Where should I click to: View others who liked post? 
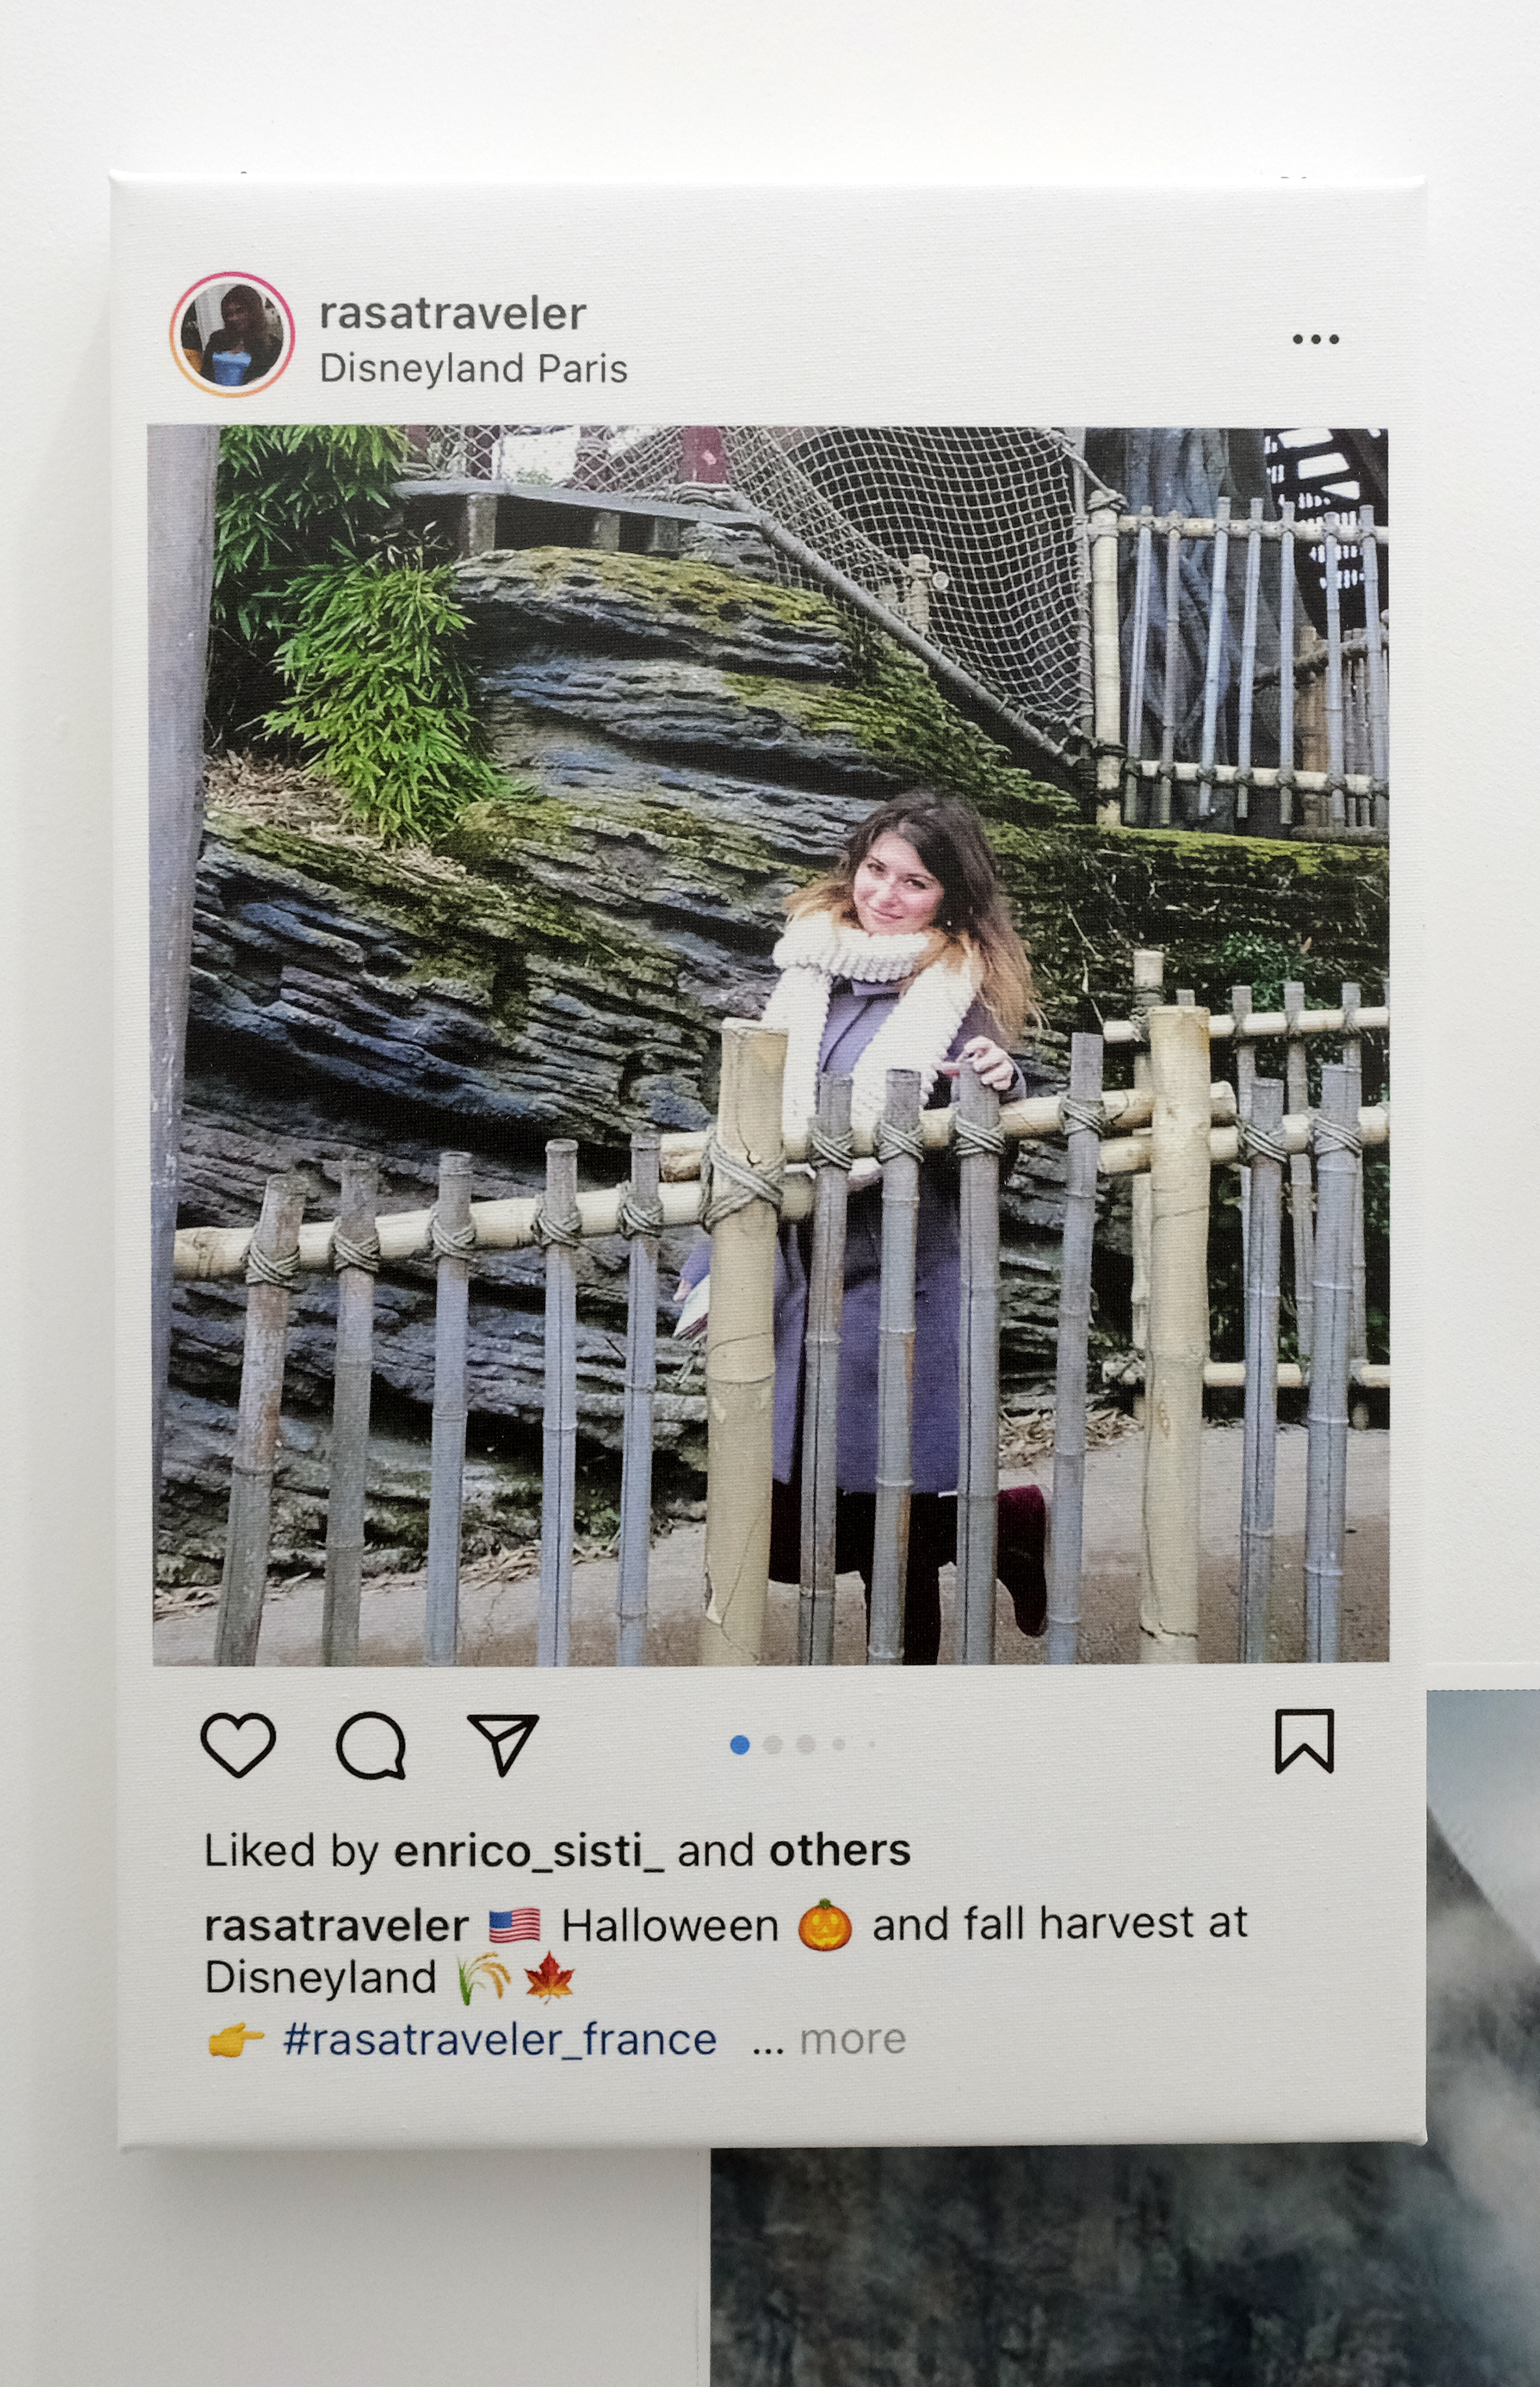pyautogui.click(x=839, y=1850)
